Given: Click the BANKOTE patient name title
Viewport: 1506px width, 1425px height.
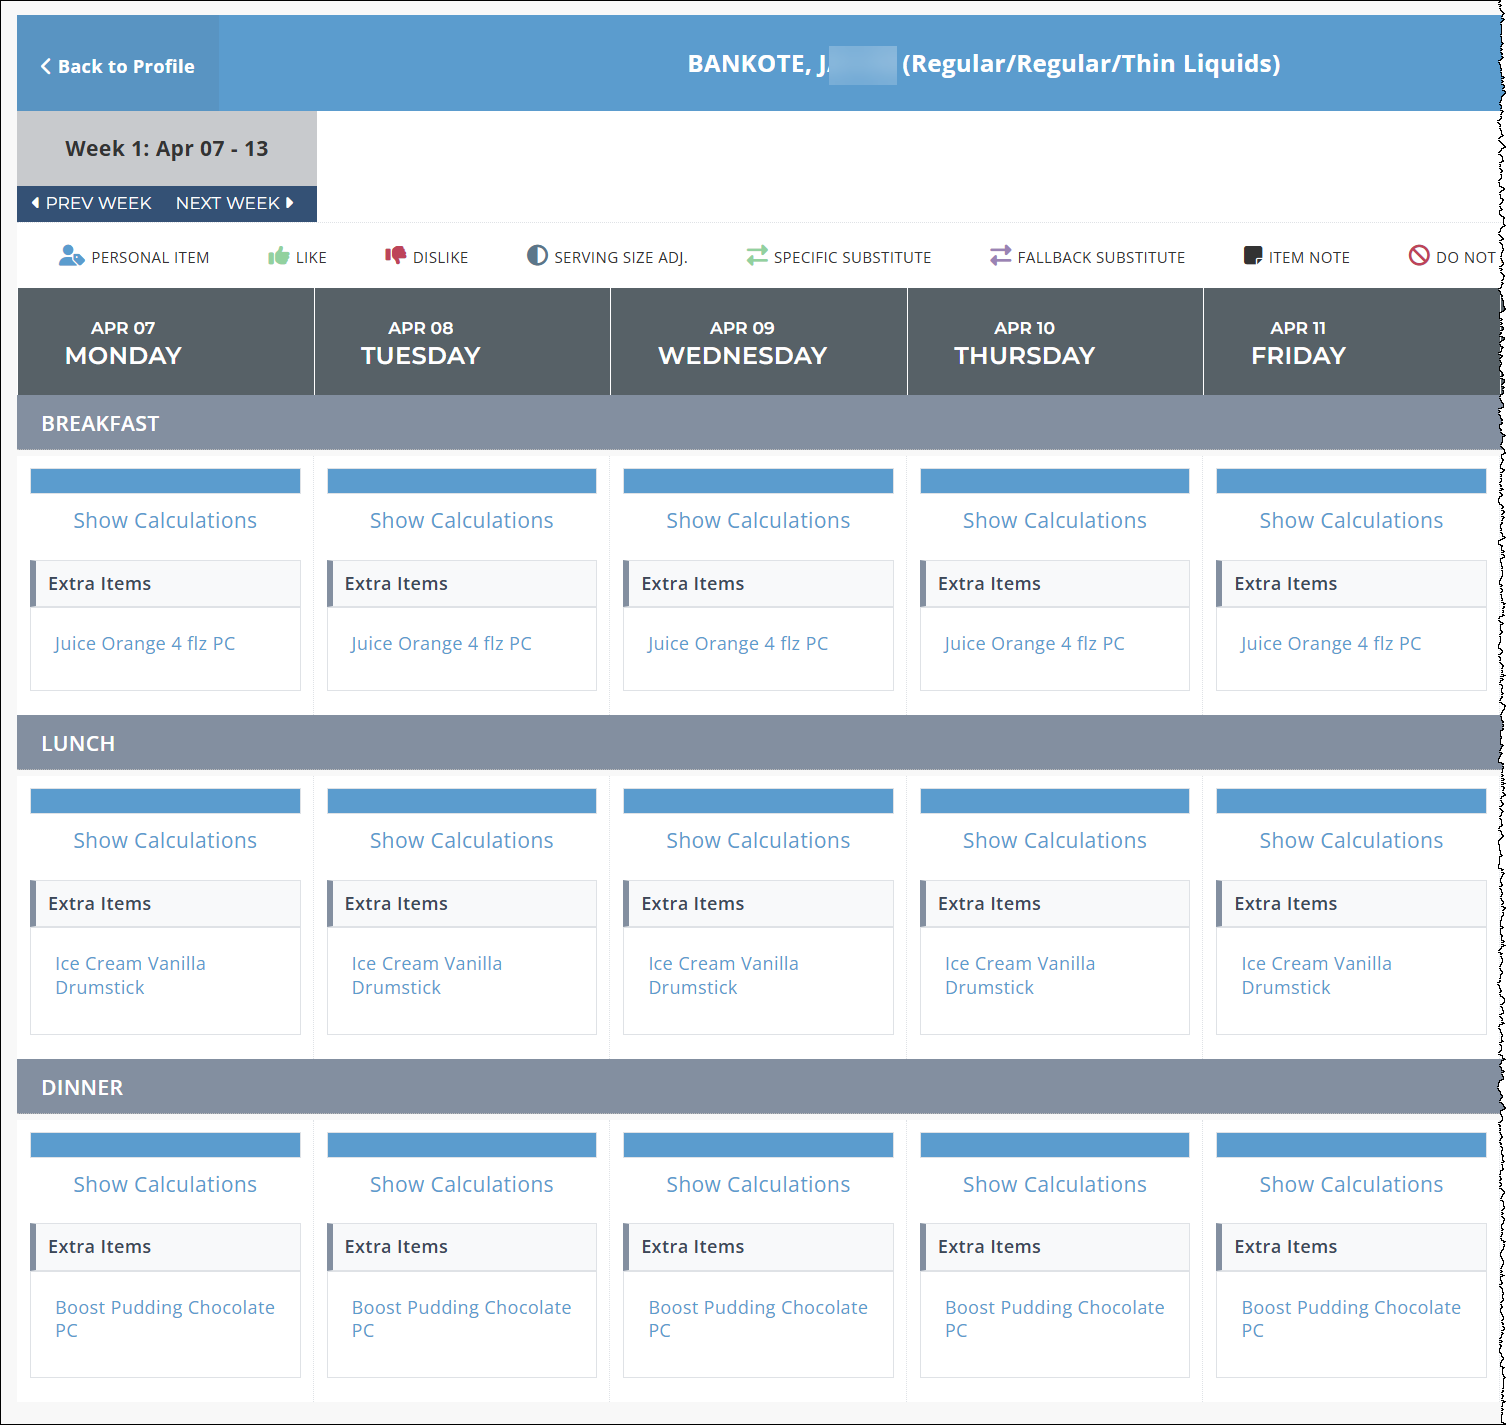Looking at the screenshot, I should coord(984,64).
